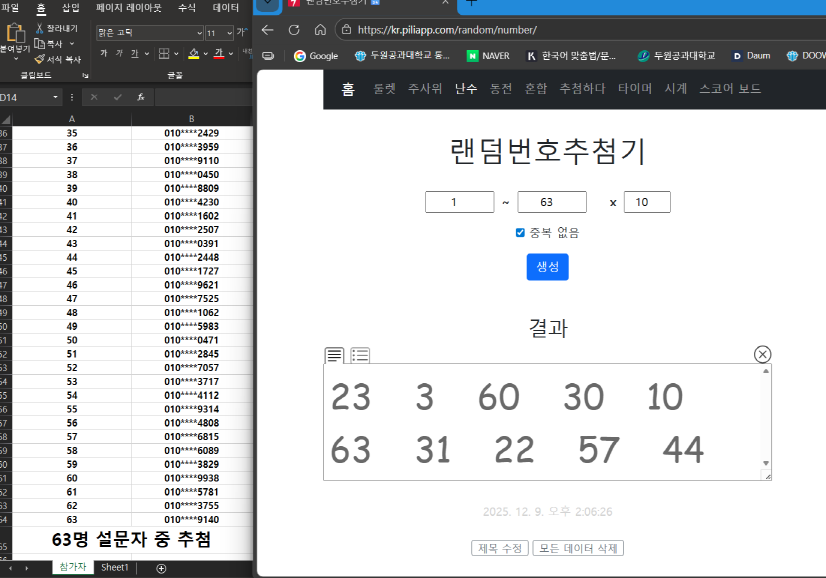
Task: Expand the font size dropdown showing 11
Action: click(x=229, y=33)
